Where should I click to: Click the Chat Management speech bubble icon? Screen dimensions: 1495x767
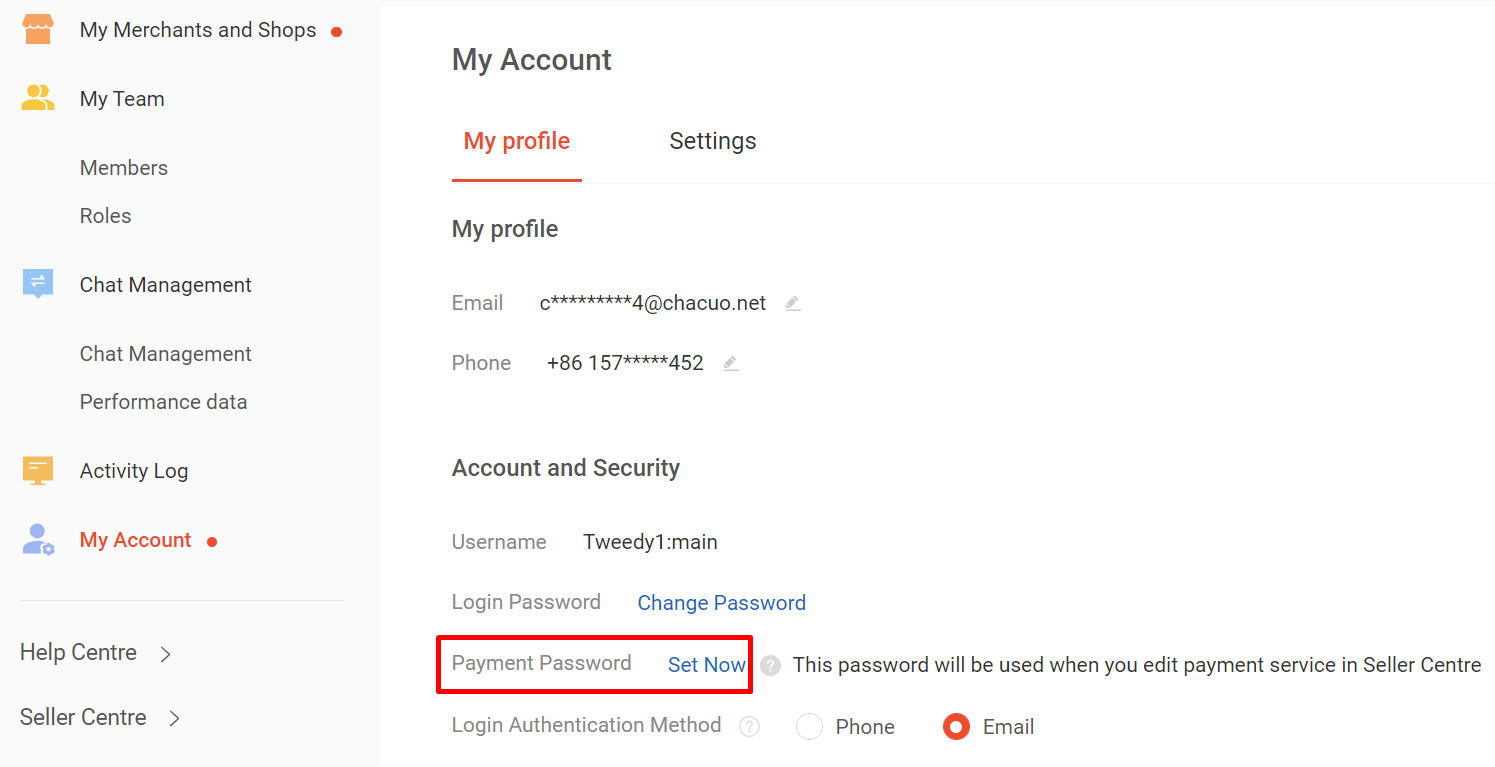tap(37, 284)
